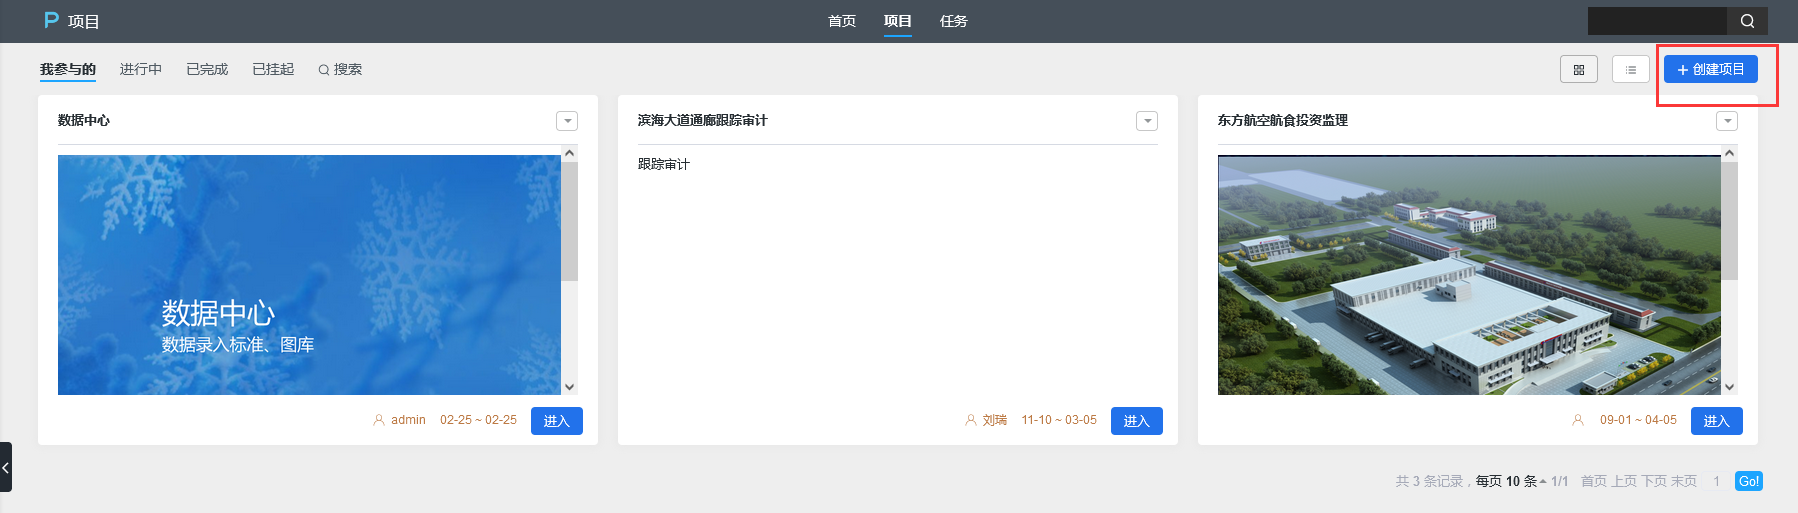Filter projects by 进行中

pos(141,69)
